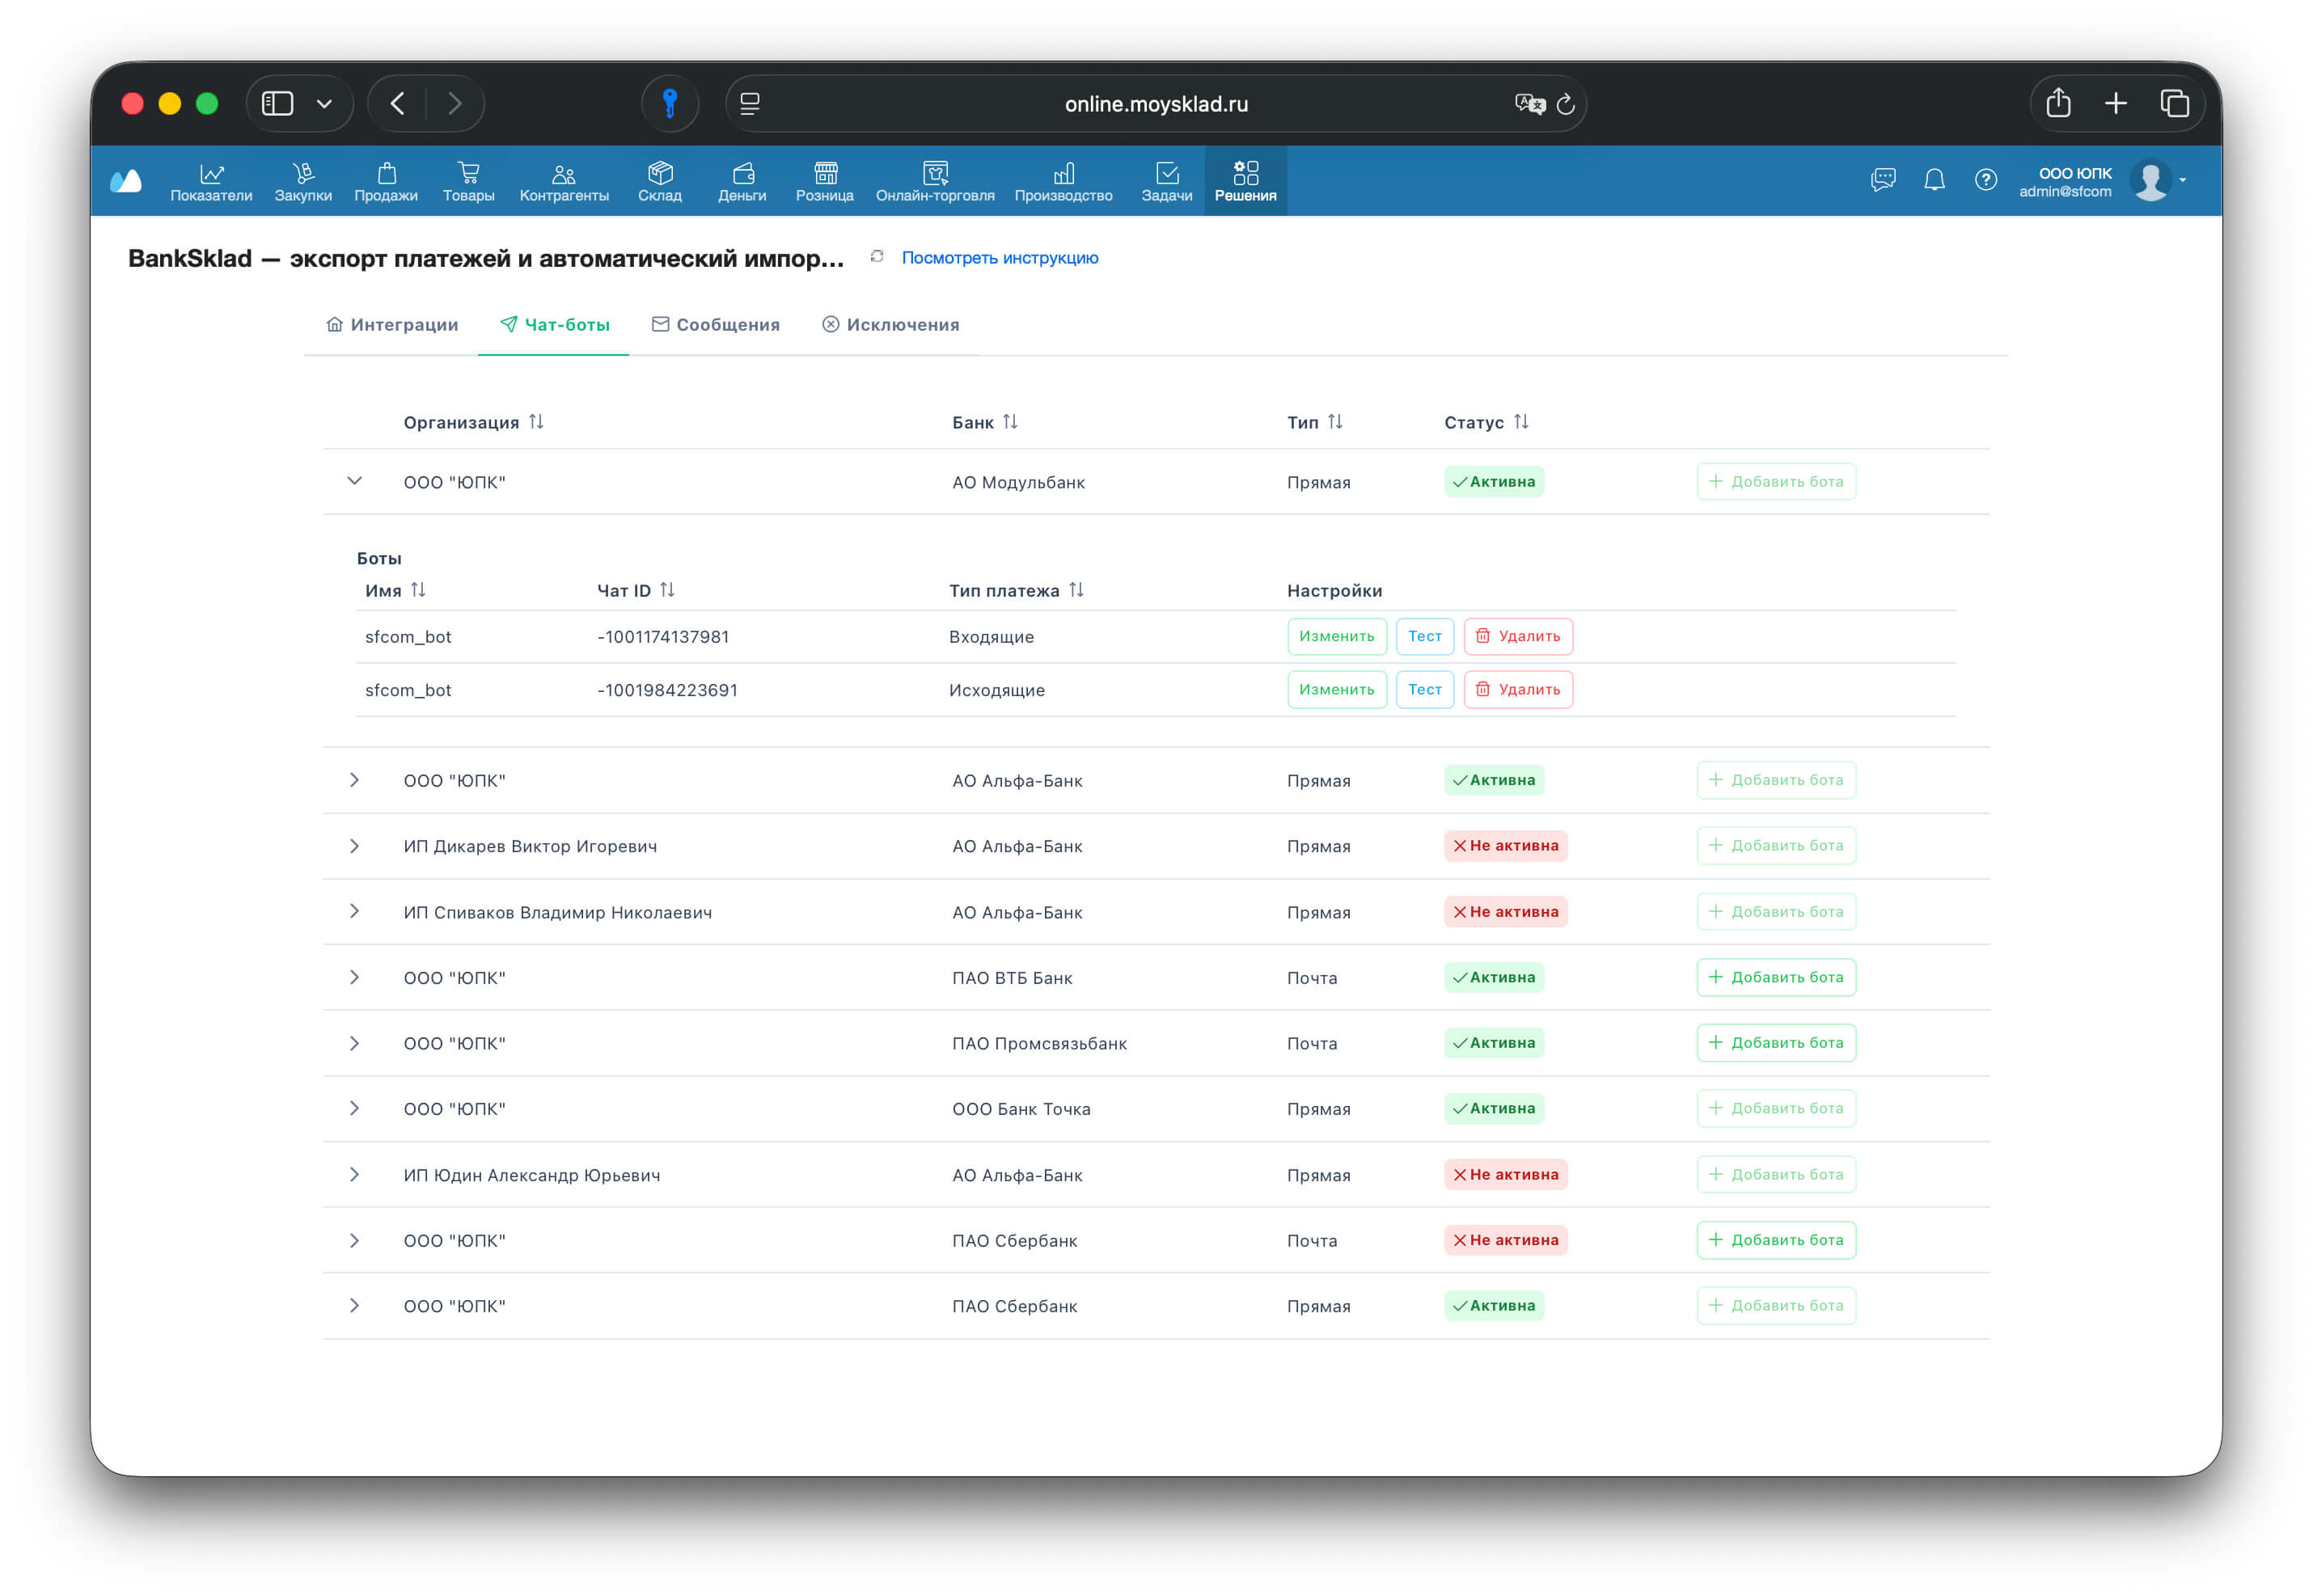Delete the Входящие sfcom_bot
This screenshot has height=1596, width=2313.
pos(1518,636)
